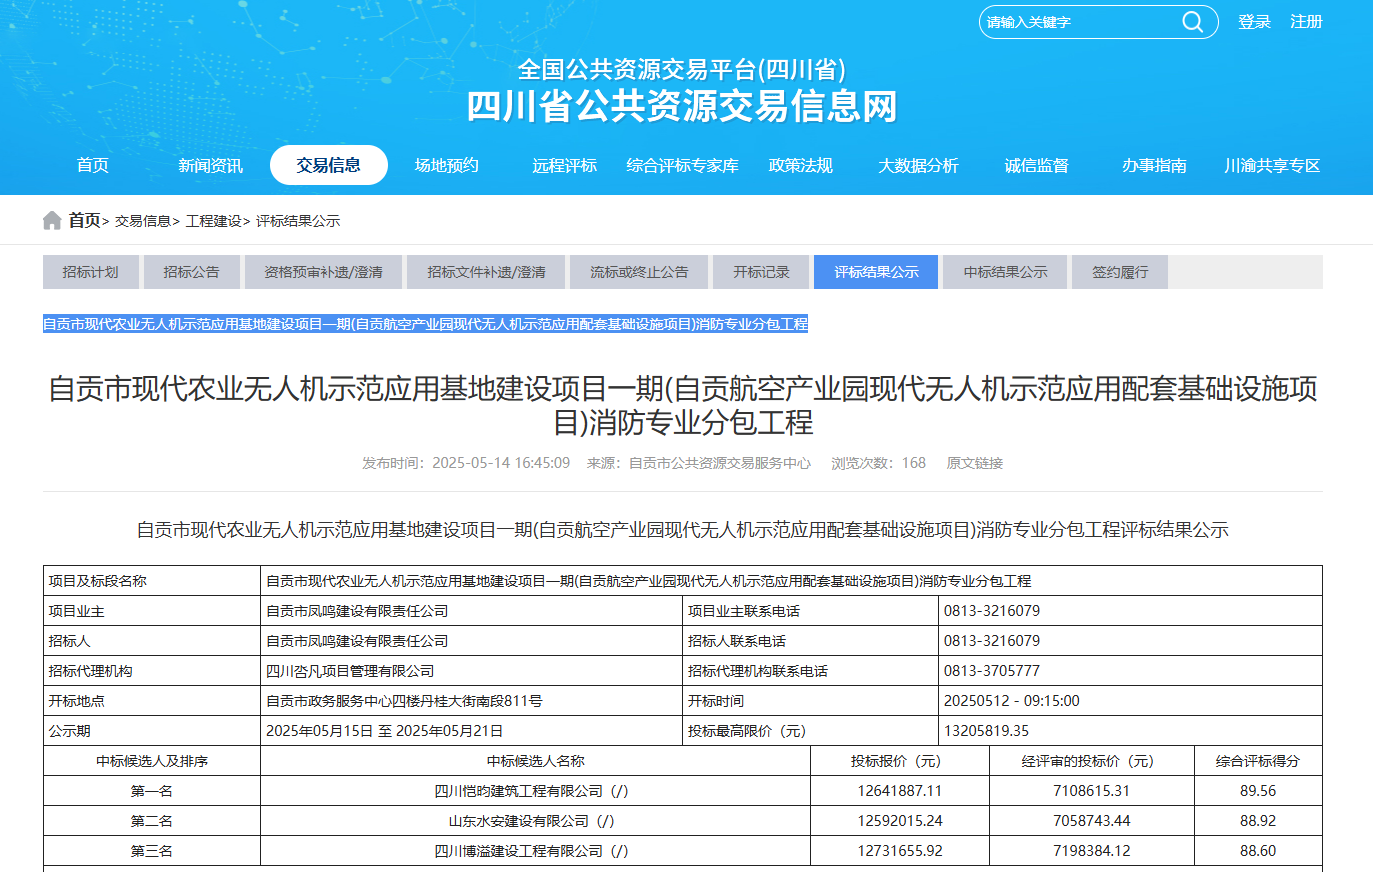Click 工程建设 breadcrumb link
1373x872 pixels.
(x=213, y=221)
